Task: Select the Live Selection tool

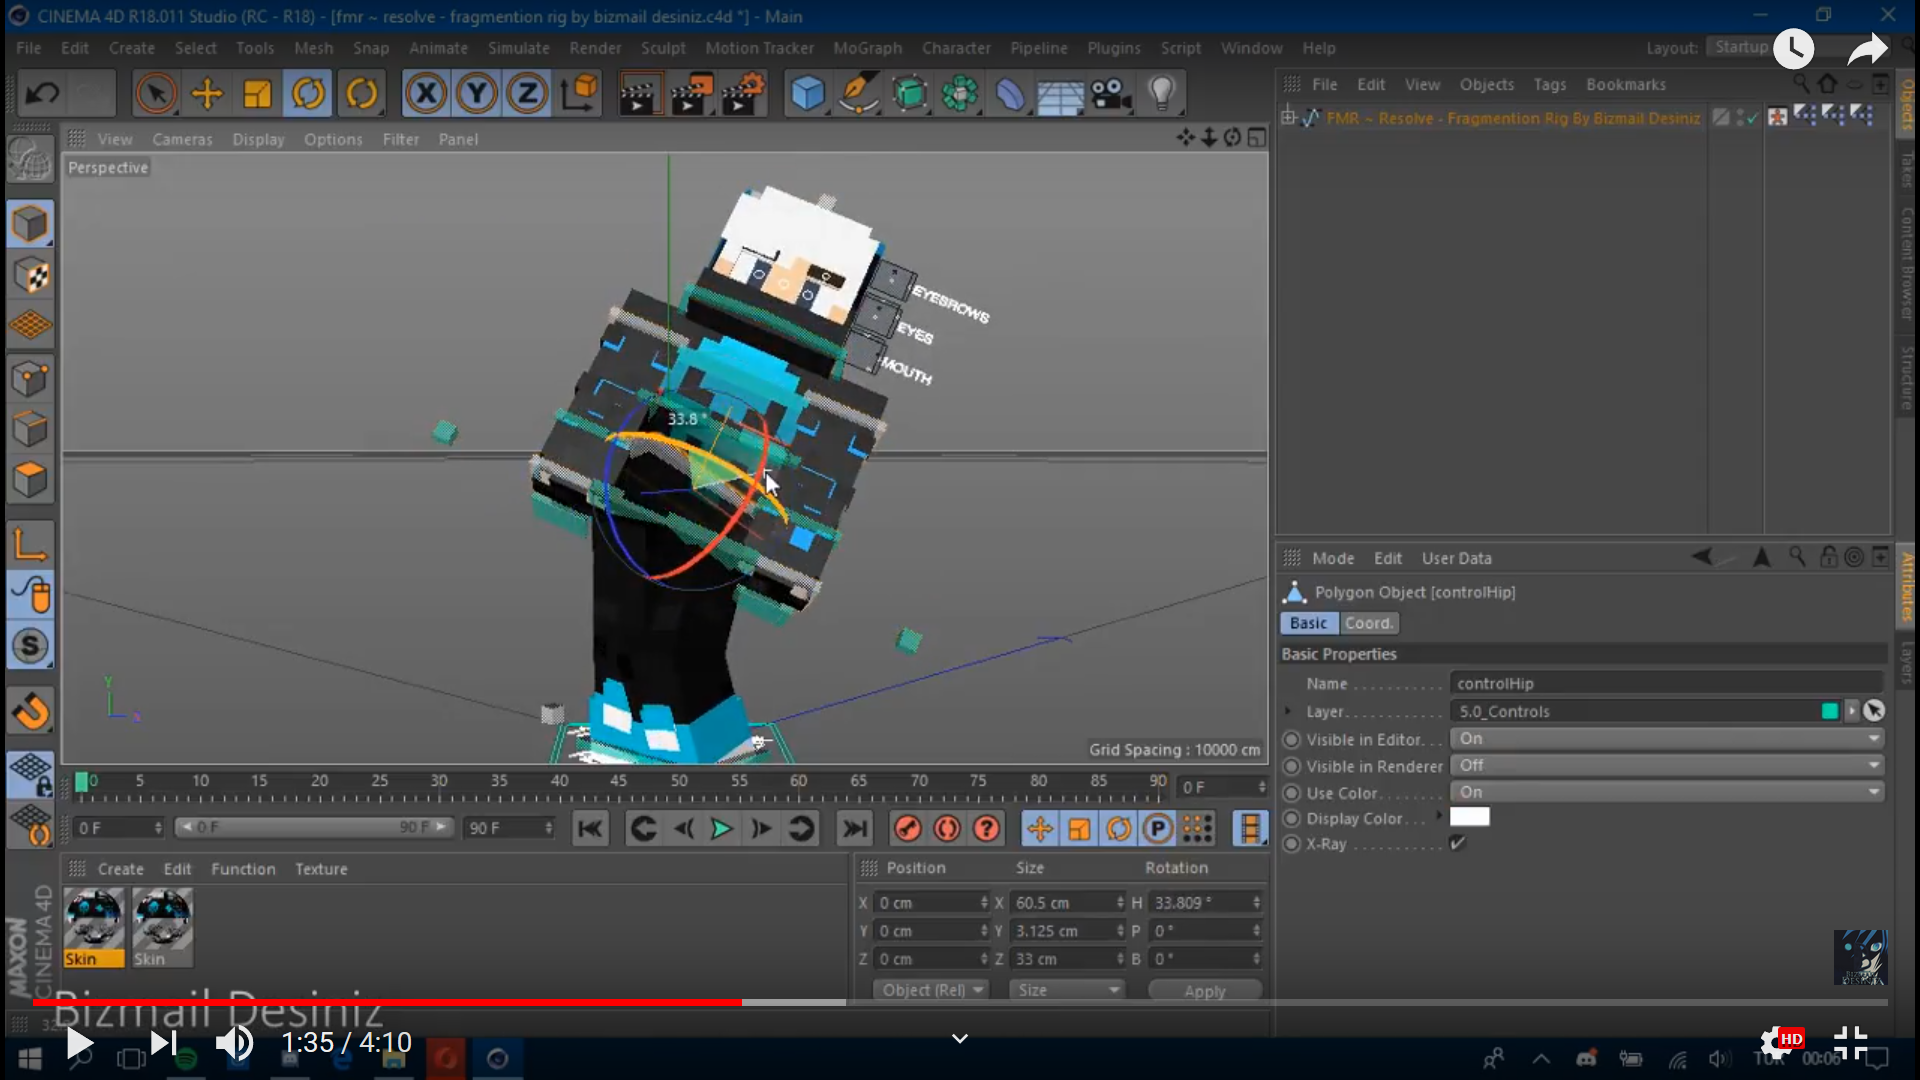Action: click(155, 94)
